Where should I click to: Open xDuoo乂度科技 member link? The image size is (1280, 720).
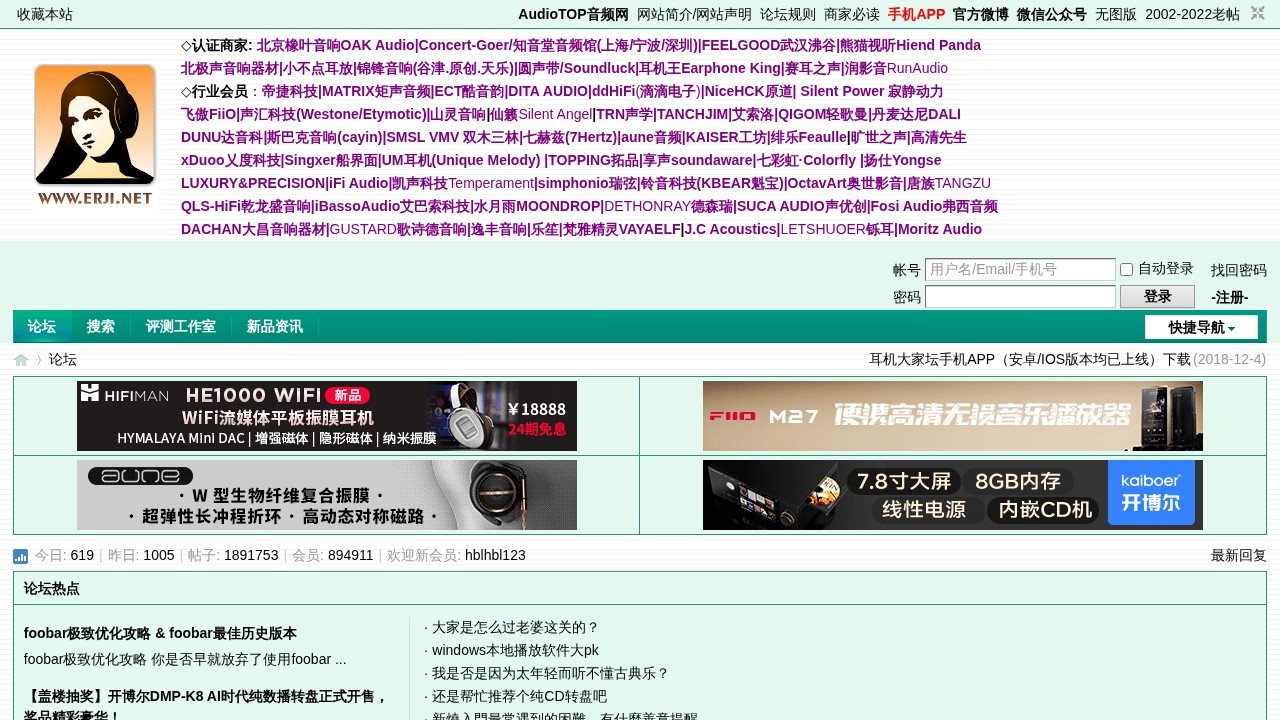point(231,160)
